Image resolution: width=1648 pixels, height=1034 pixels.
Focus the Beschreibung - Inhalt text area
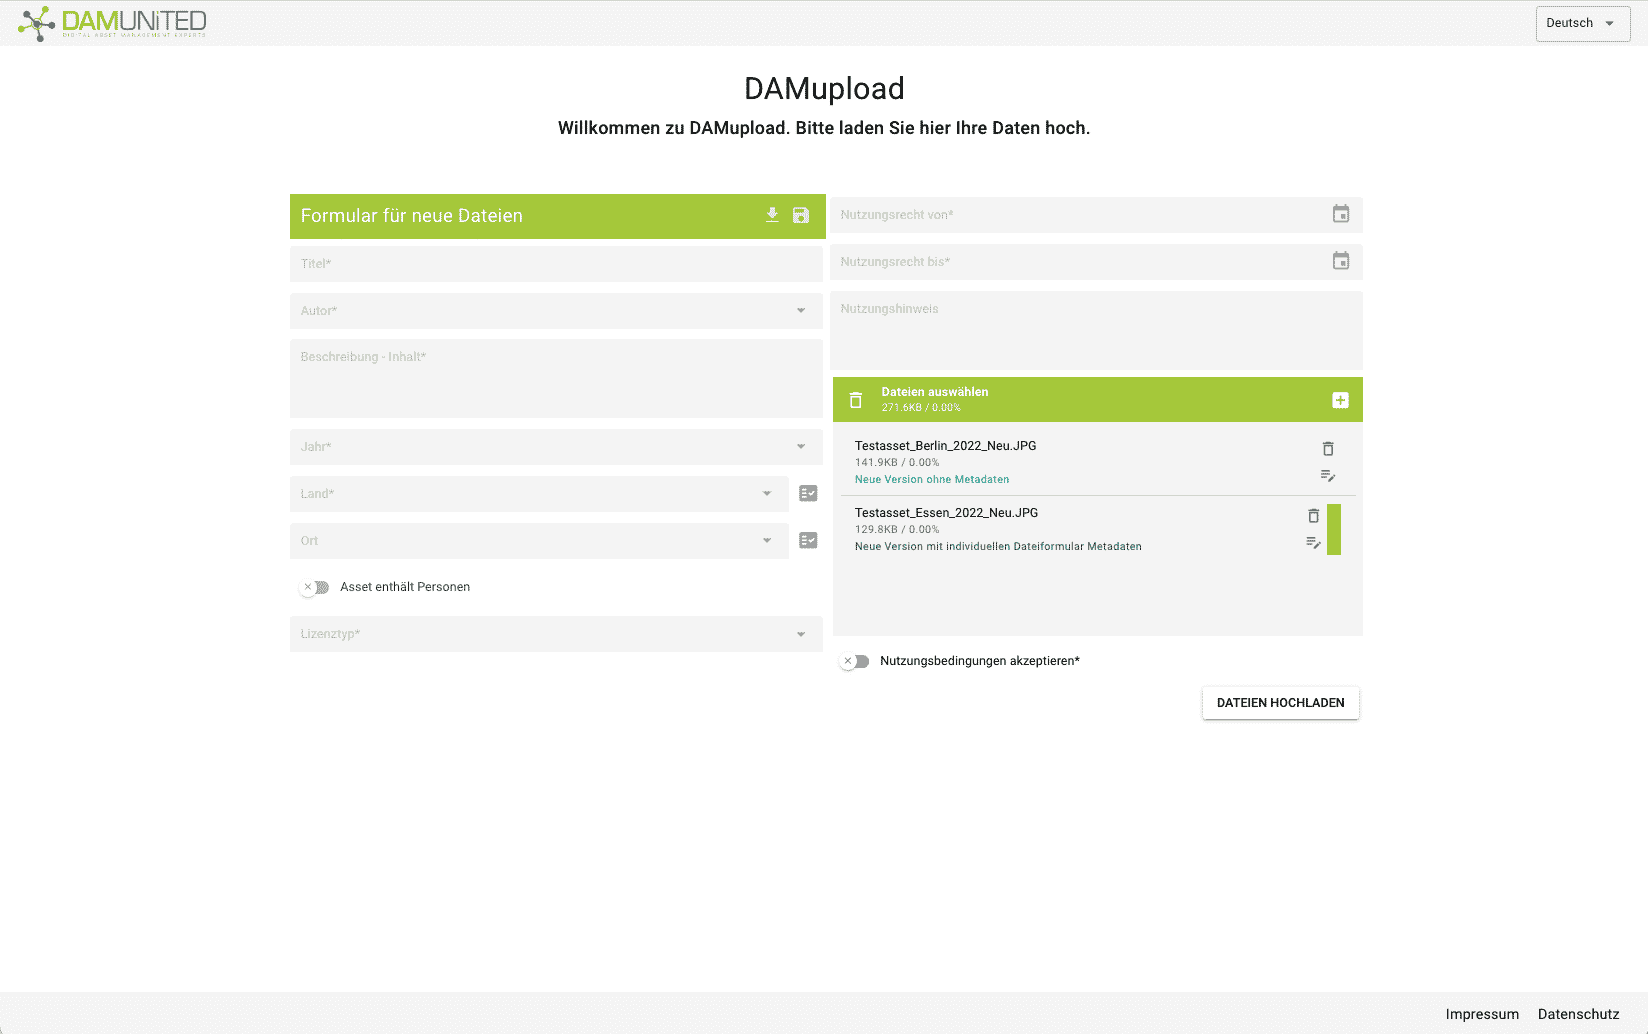556,379
